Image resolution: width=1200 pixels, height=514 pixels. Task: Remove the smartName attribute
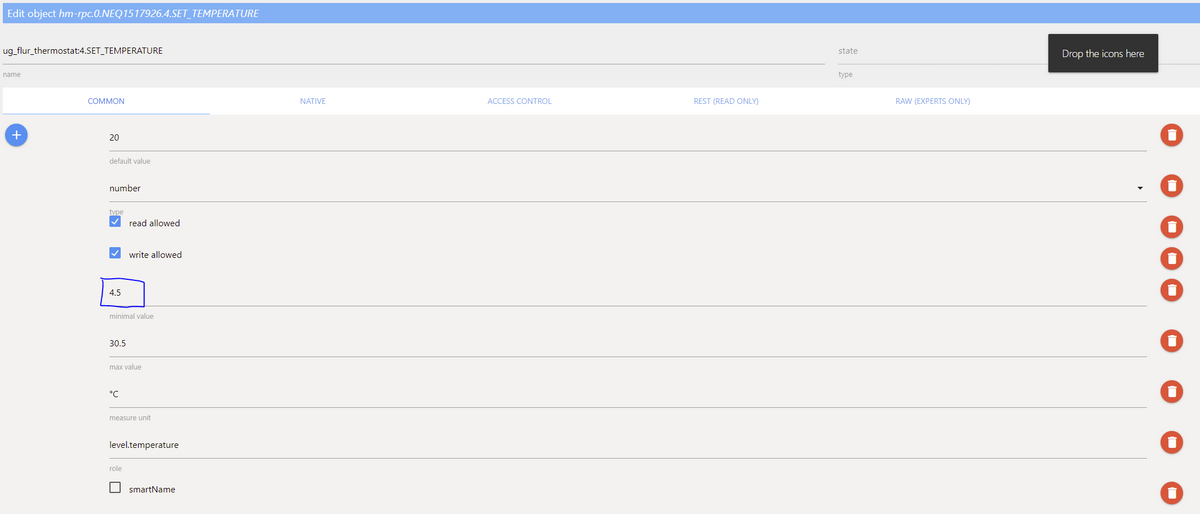pyautogui.click(x=1171, y=493)
